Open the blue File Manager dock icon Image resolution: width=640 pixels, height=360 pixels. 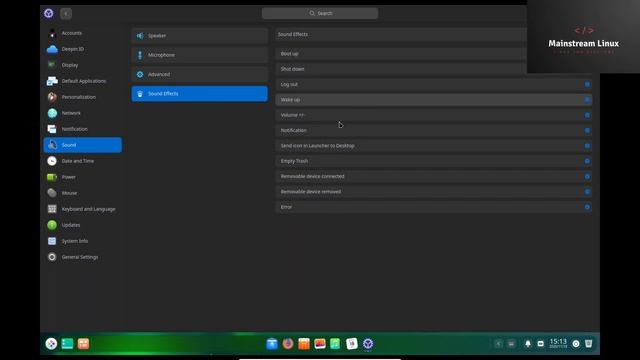tap(272, 344)
